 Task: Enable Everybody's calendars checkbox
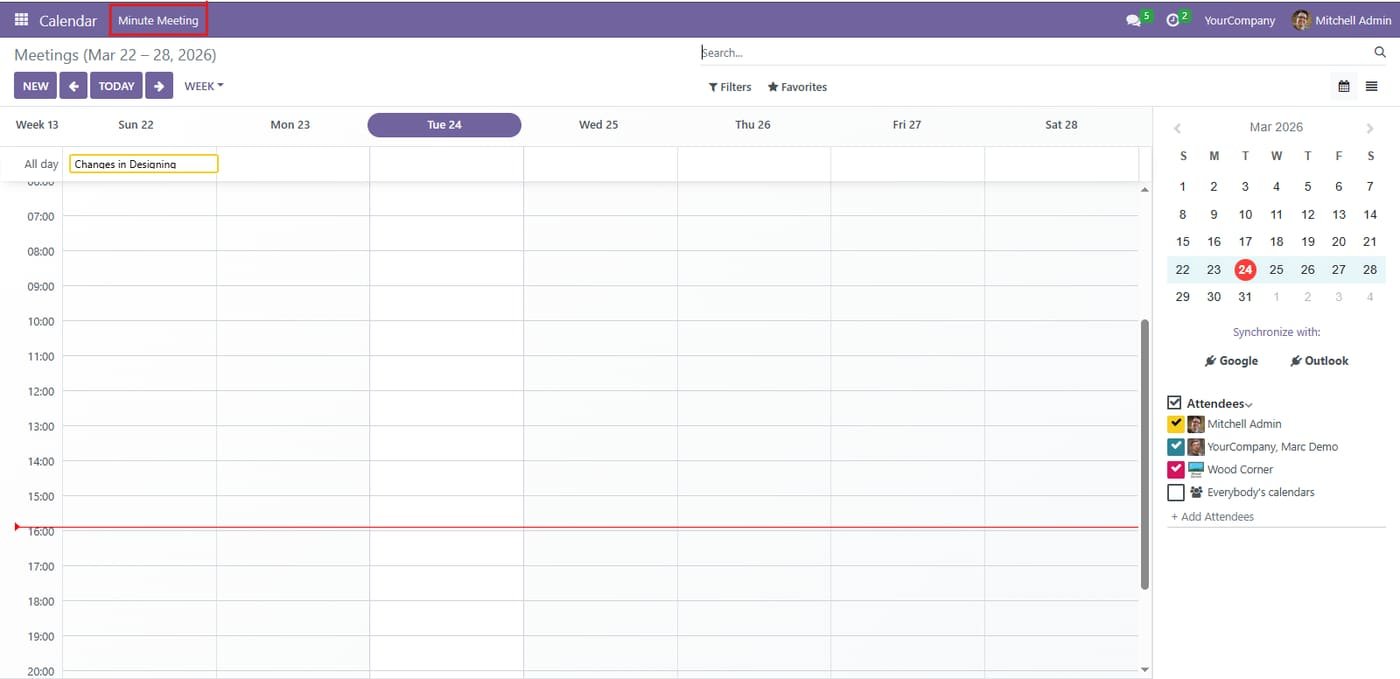click(1176, 492)
